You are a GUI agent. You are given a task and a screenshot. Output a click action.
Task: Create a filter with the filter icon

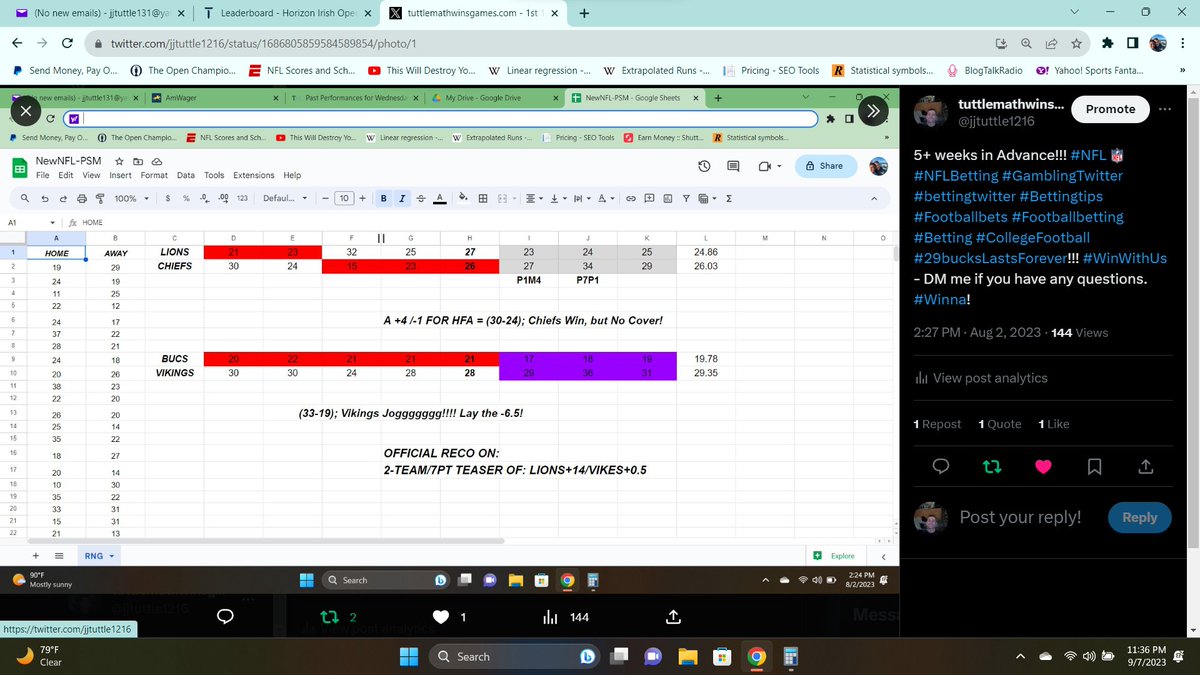(687, 199)
